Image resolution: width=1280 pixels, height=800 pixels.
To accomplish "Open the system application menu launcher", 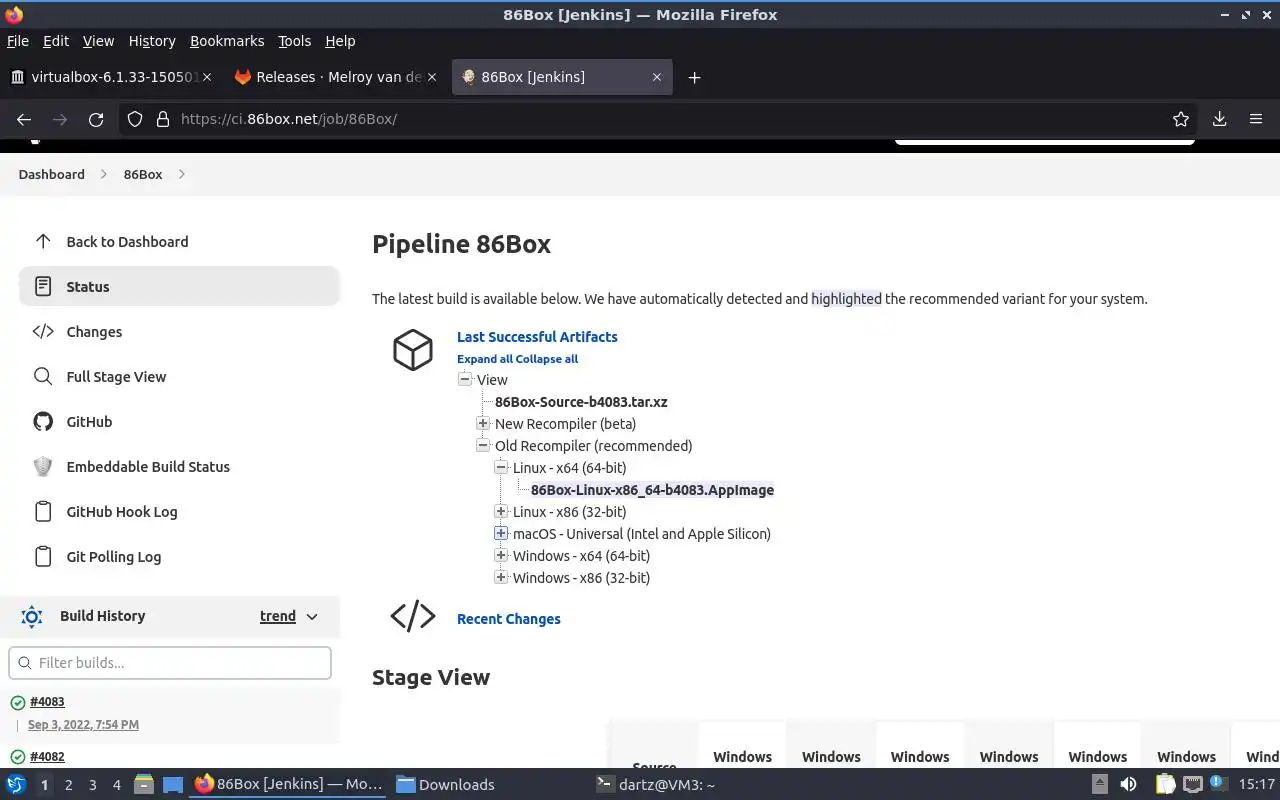I will pos(16,784).
